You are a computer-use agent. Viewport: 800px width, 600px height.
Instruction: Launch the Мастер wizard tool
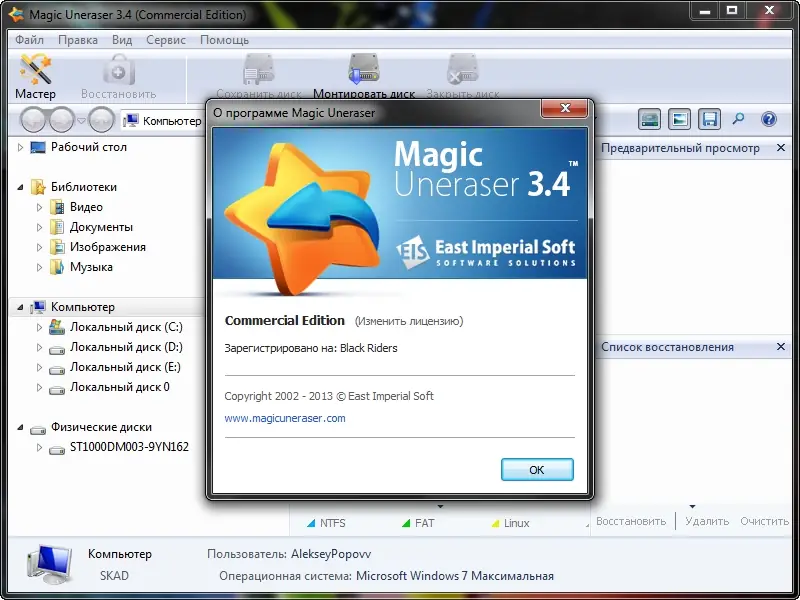[35, 77]
